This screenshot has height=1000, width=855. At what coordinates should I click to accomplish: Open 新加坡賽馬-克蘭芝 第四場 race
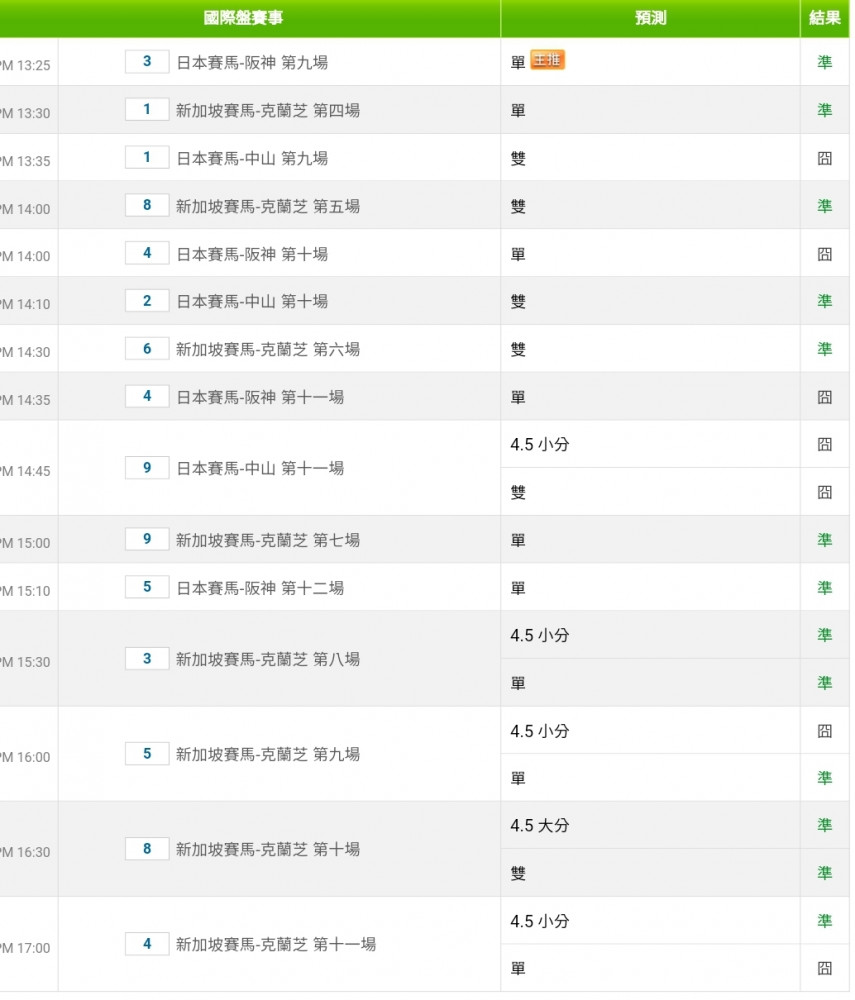click(268, 110)
